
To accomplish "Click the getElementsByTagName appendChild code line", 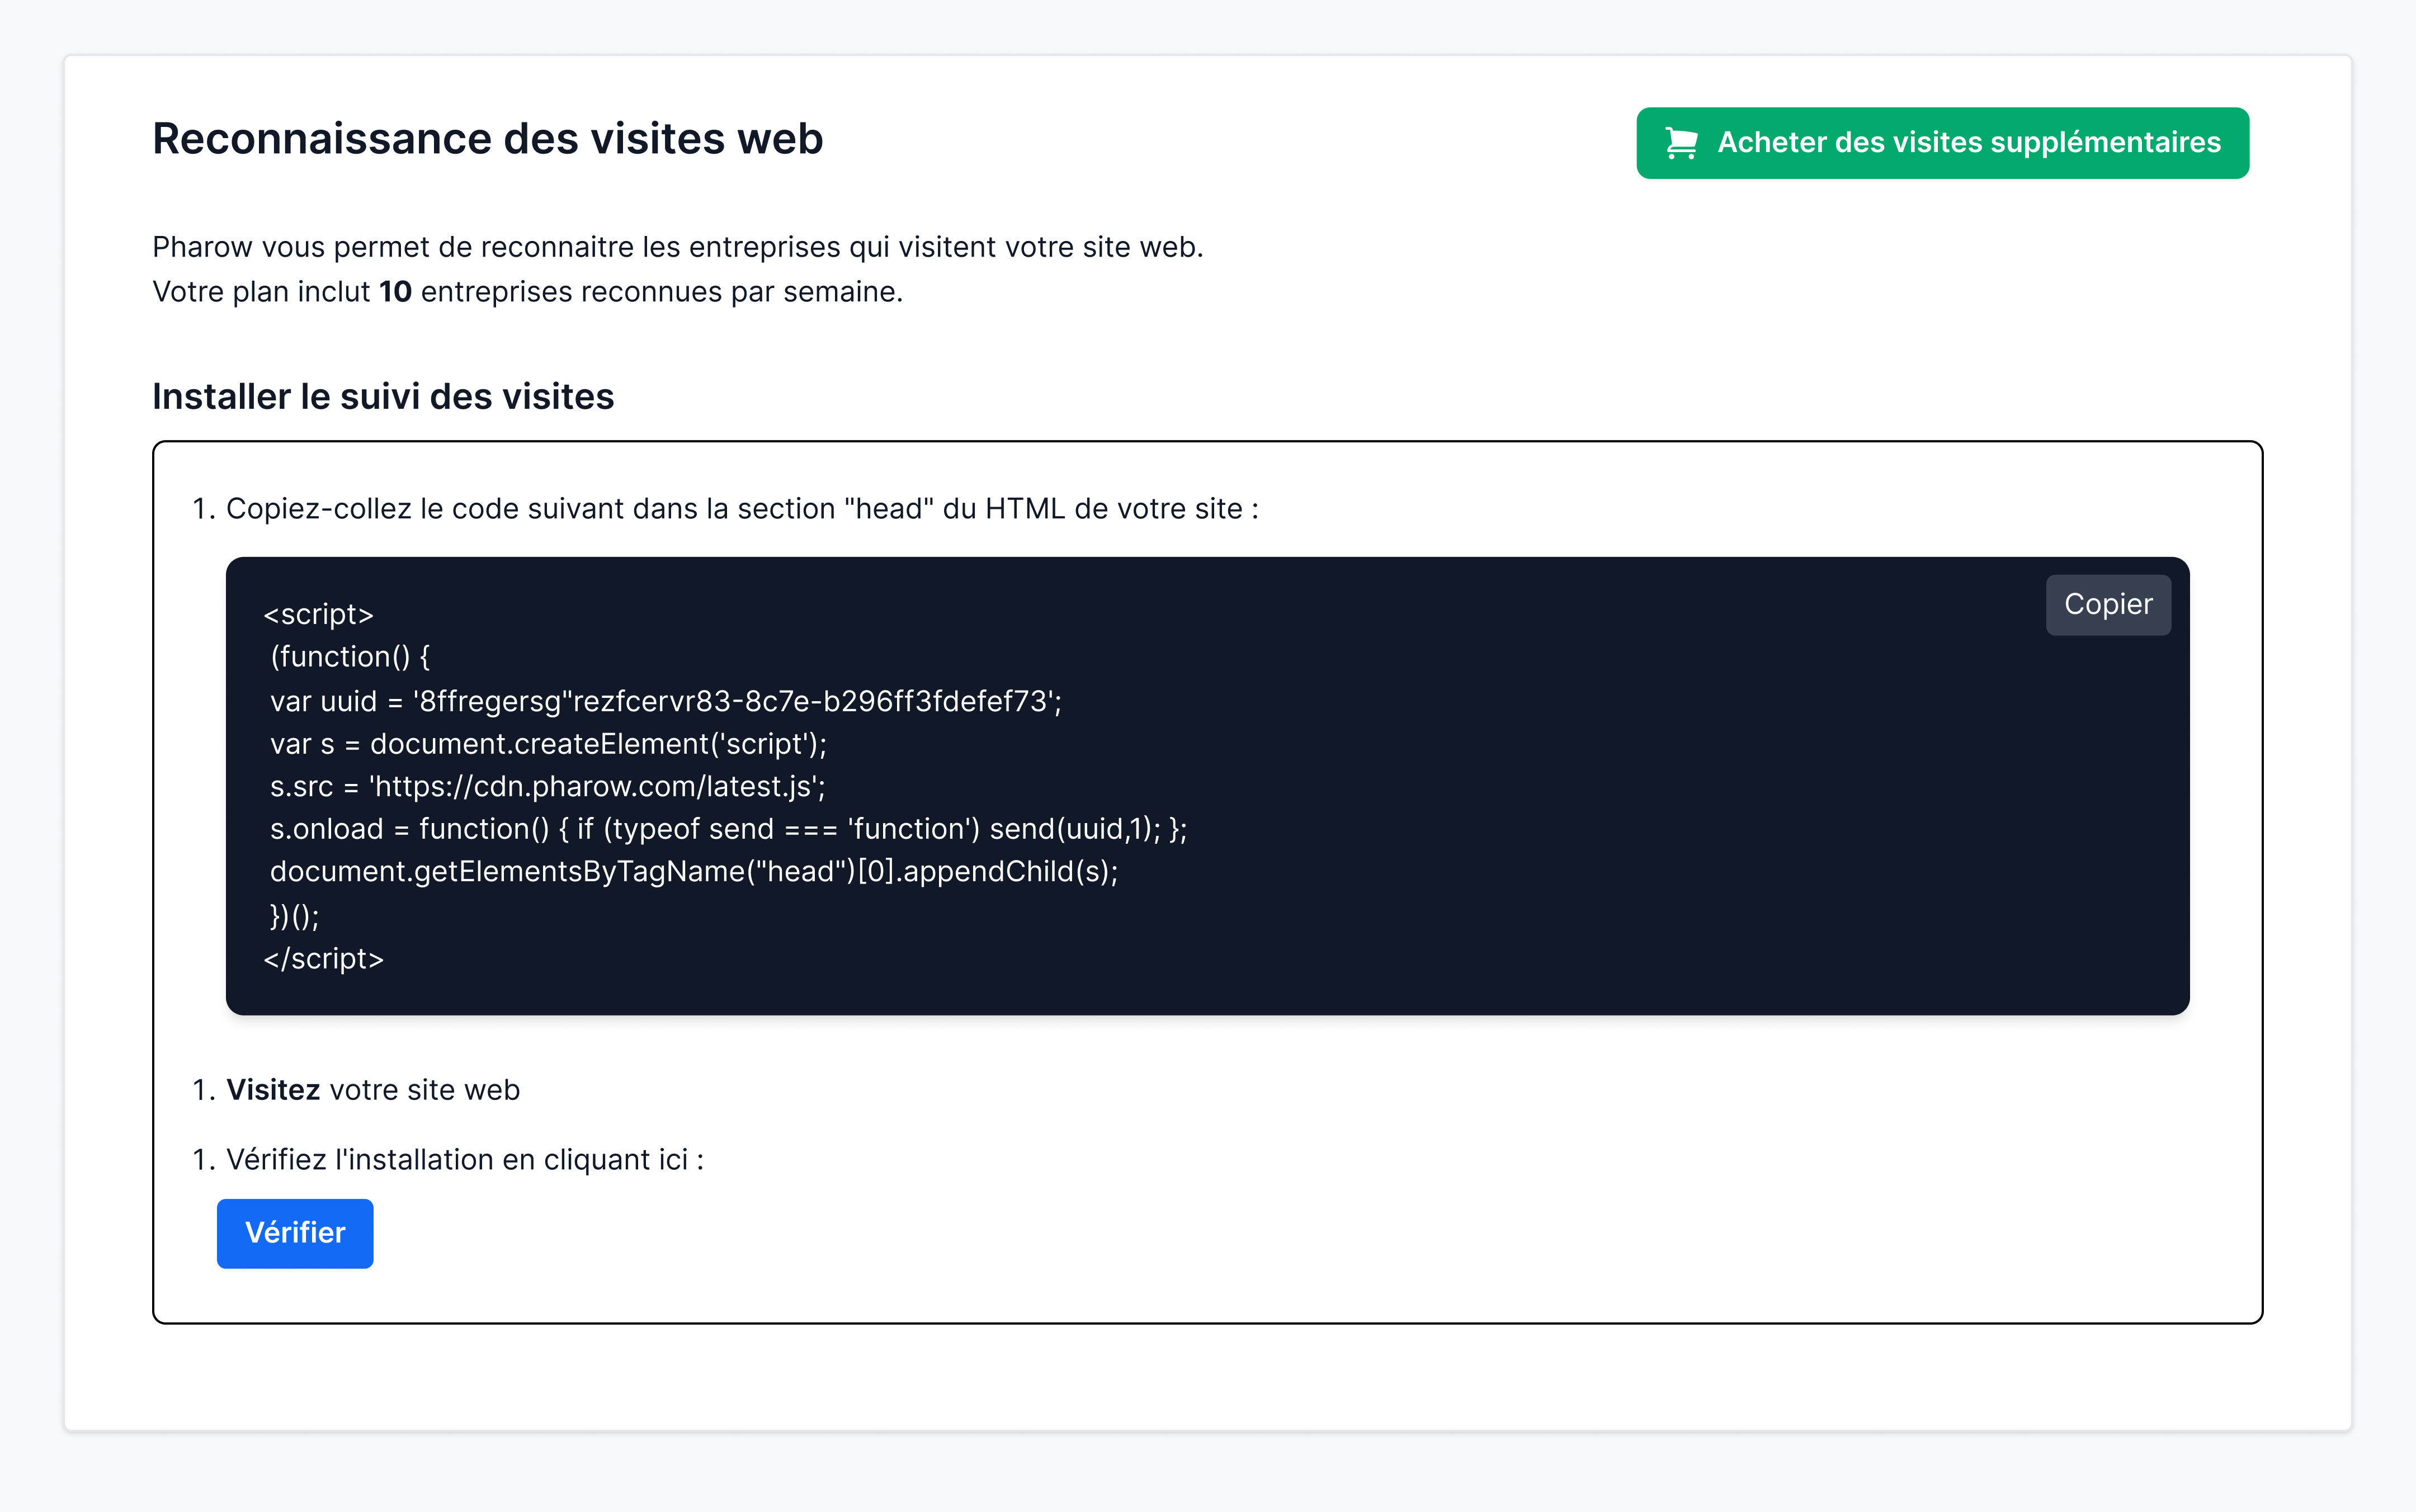I will click(693, 872).
